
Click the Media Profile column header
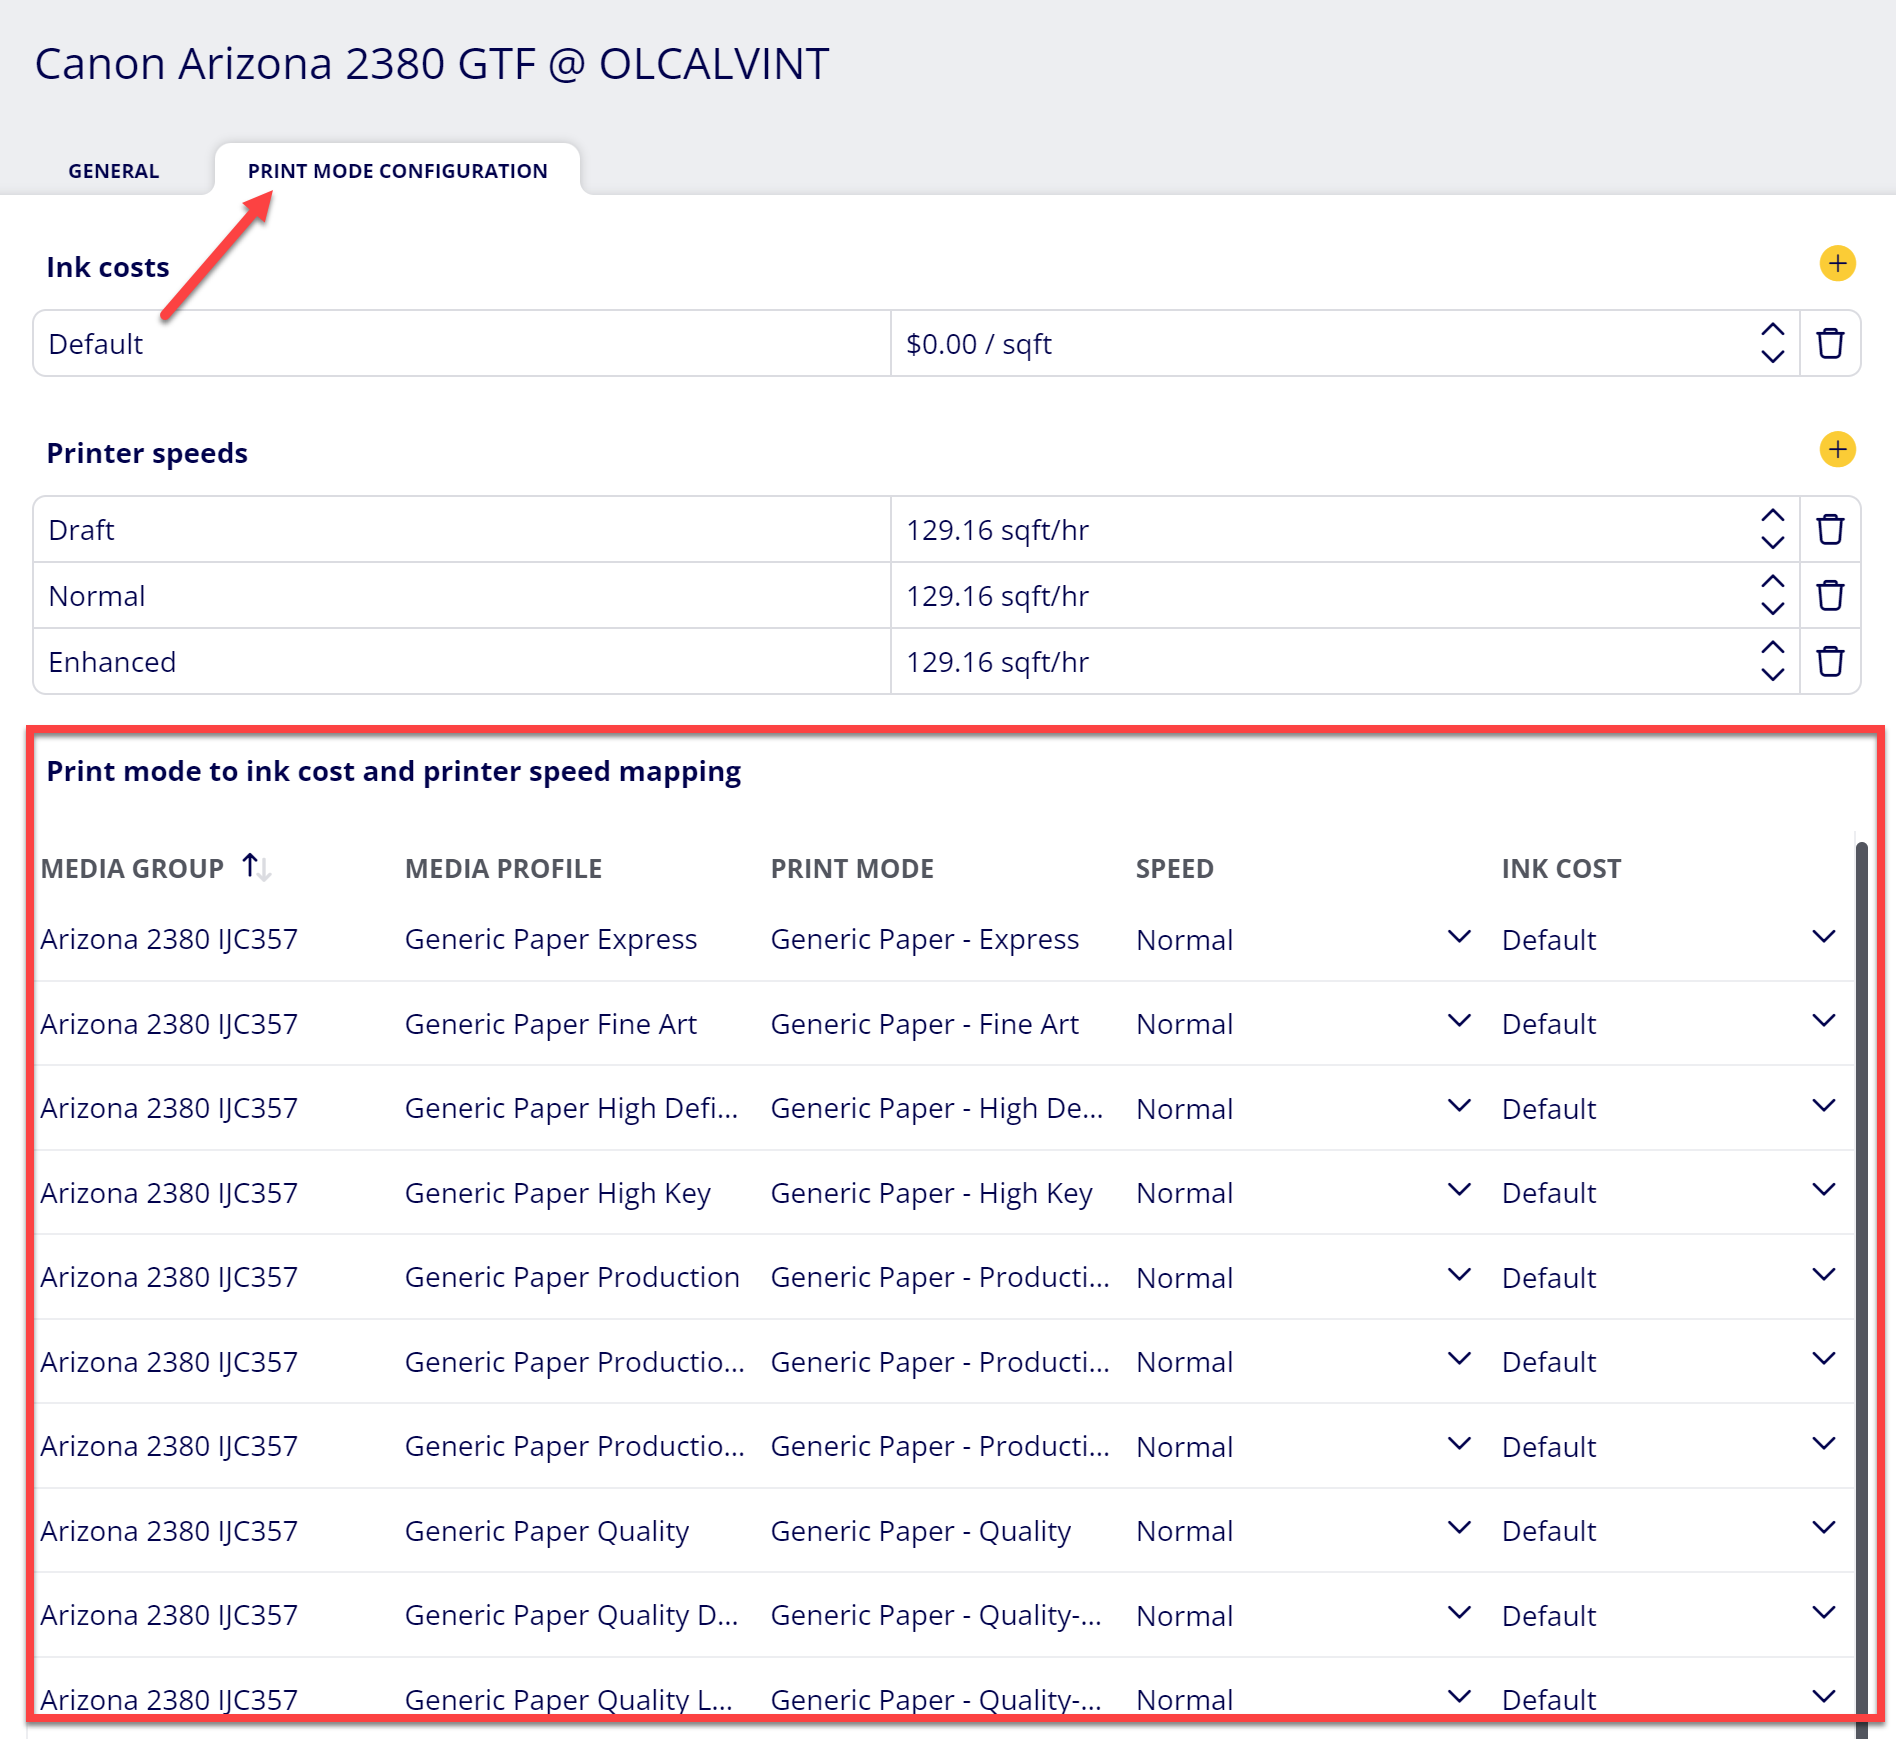[503, 868]
